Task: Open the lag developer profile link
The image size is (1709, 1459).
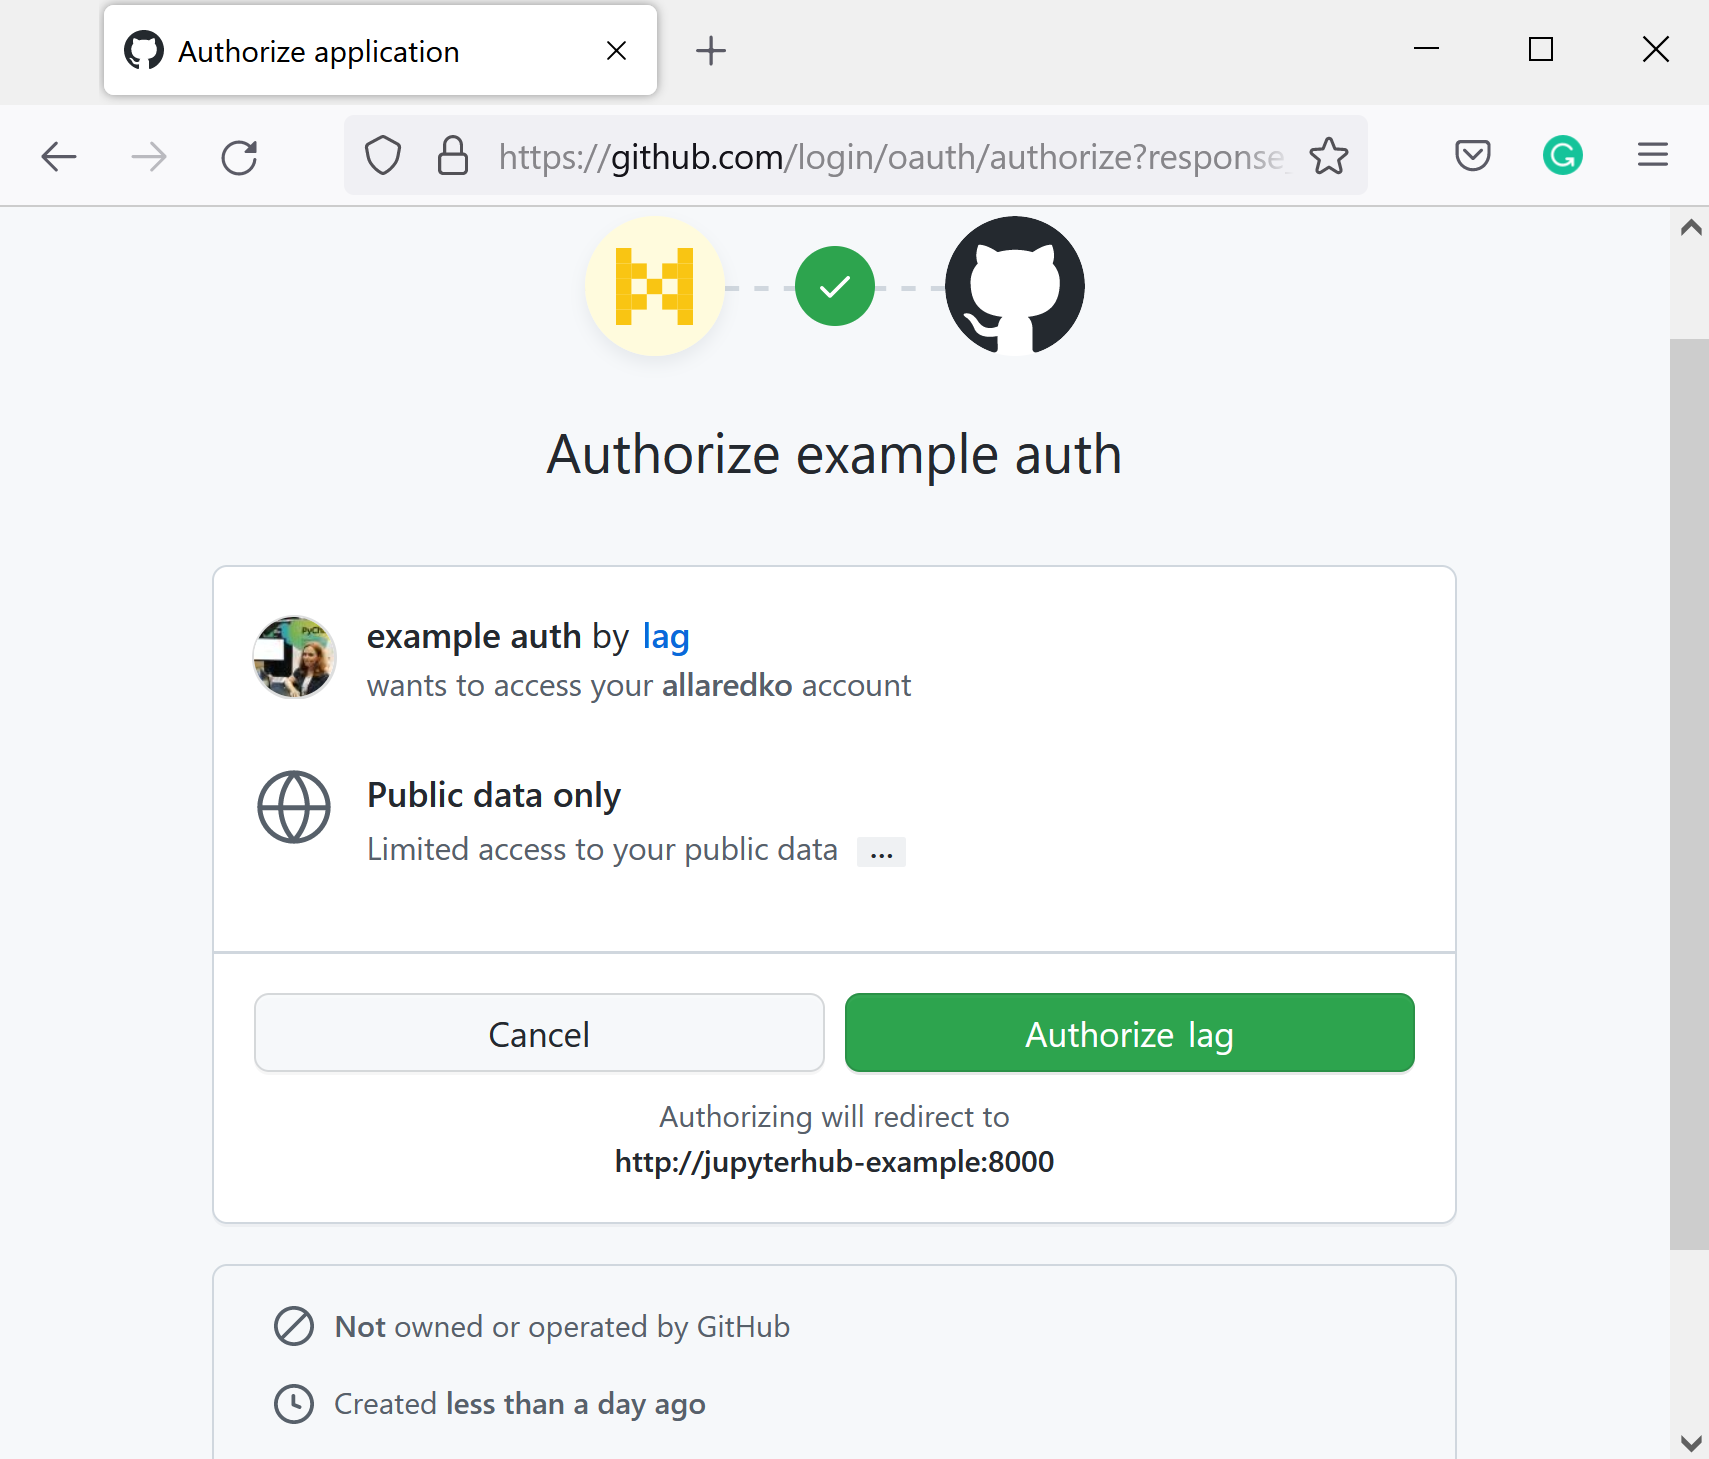Action: click(x=665, y=636)
